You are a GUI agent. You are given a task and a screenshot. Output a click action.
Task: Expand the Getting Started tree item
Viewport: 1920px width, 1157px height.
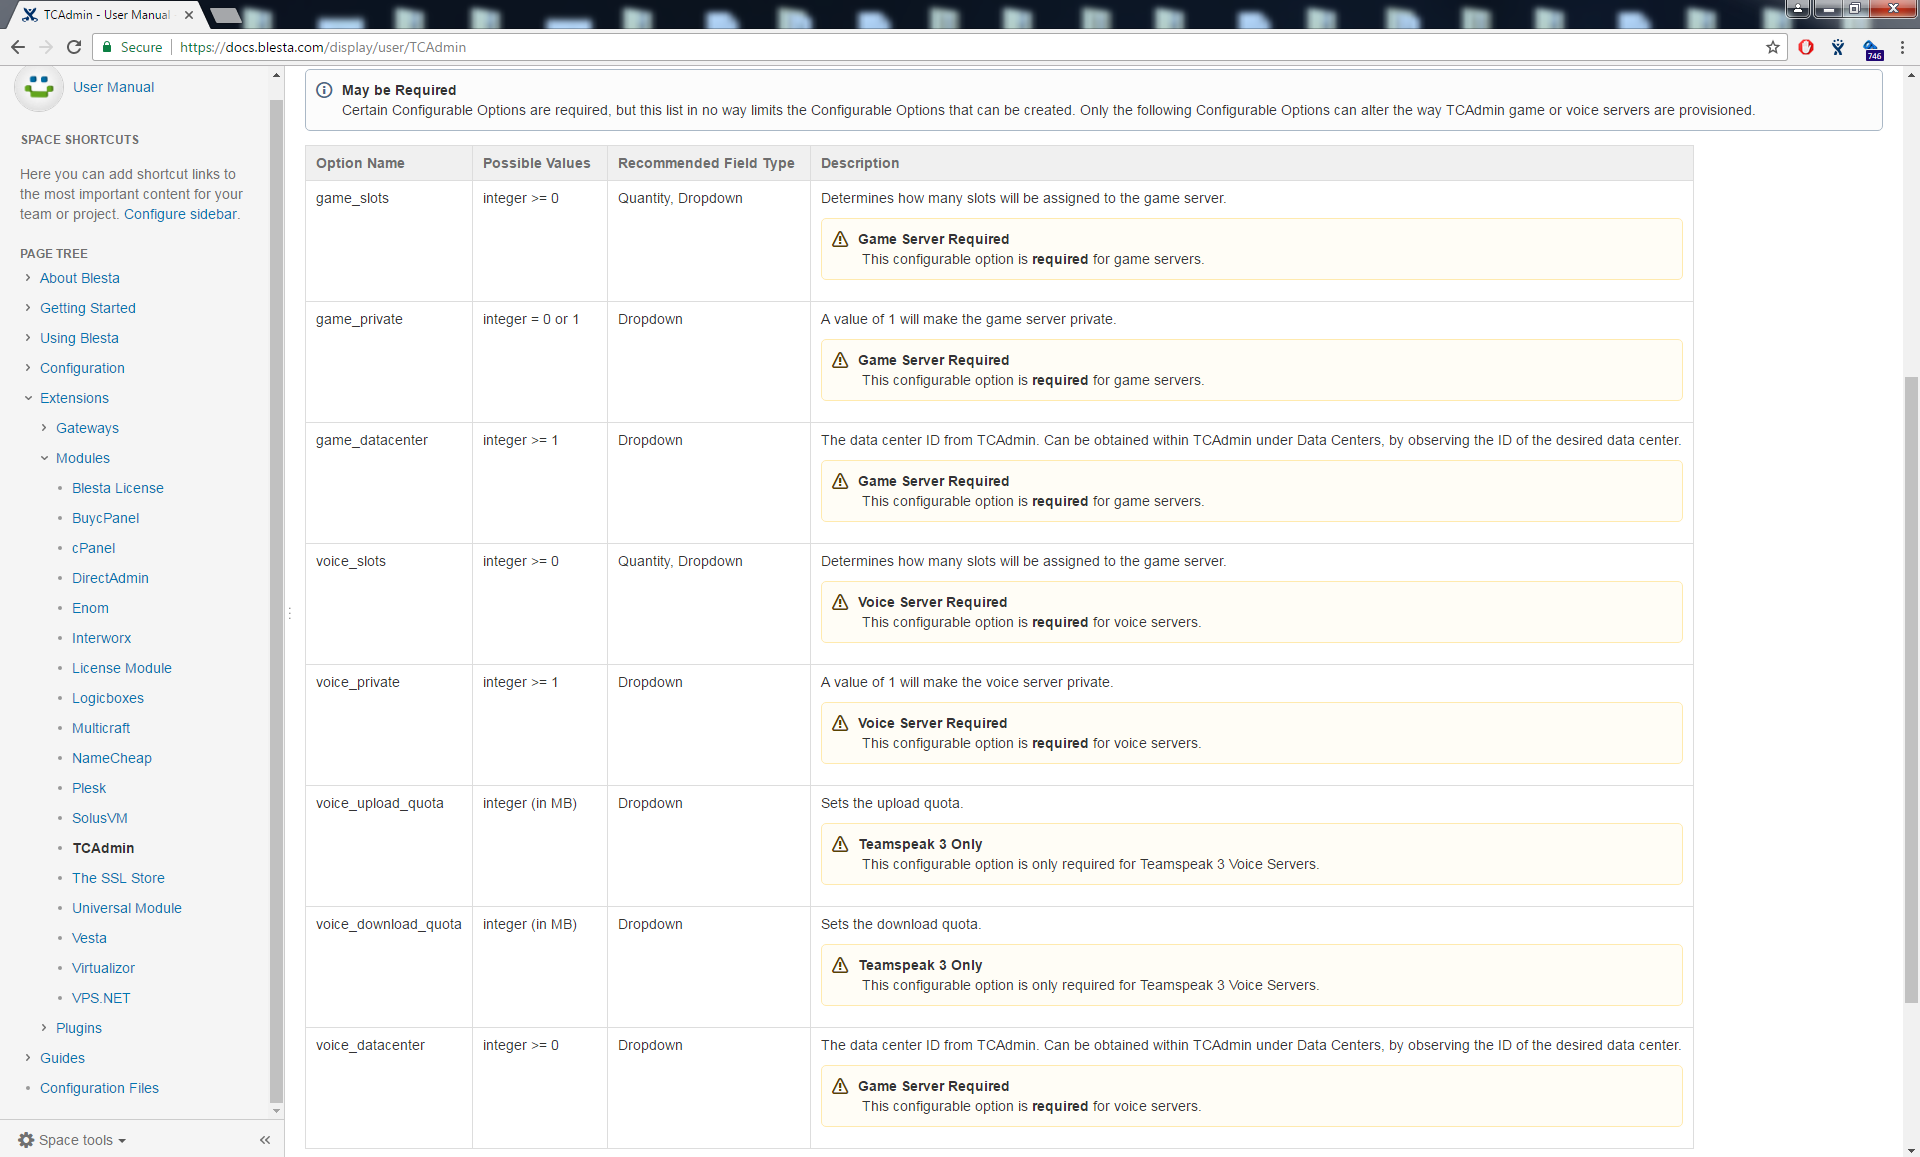tap(28, 308)
